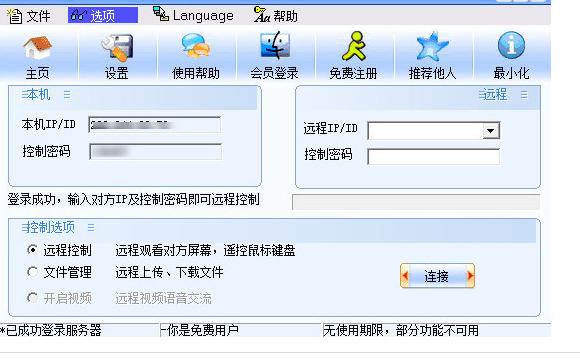Expand the 远程IP/ID dropdown arrow

coord(491,131)
